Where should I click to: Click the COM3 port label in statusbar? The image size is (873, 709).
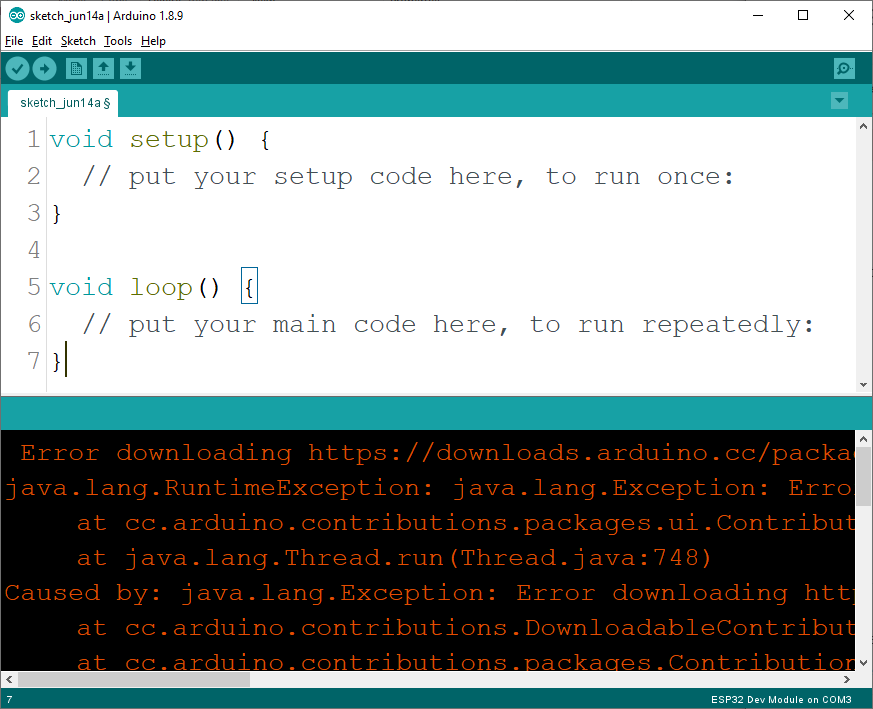coord(838,700)
